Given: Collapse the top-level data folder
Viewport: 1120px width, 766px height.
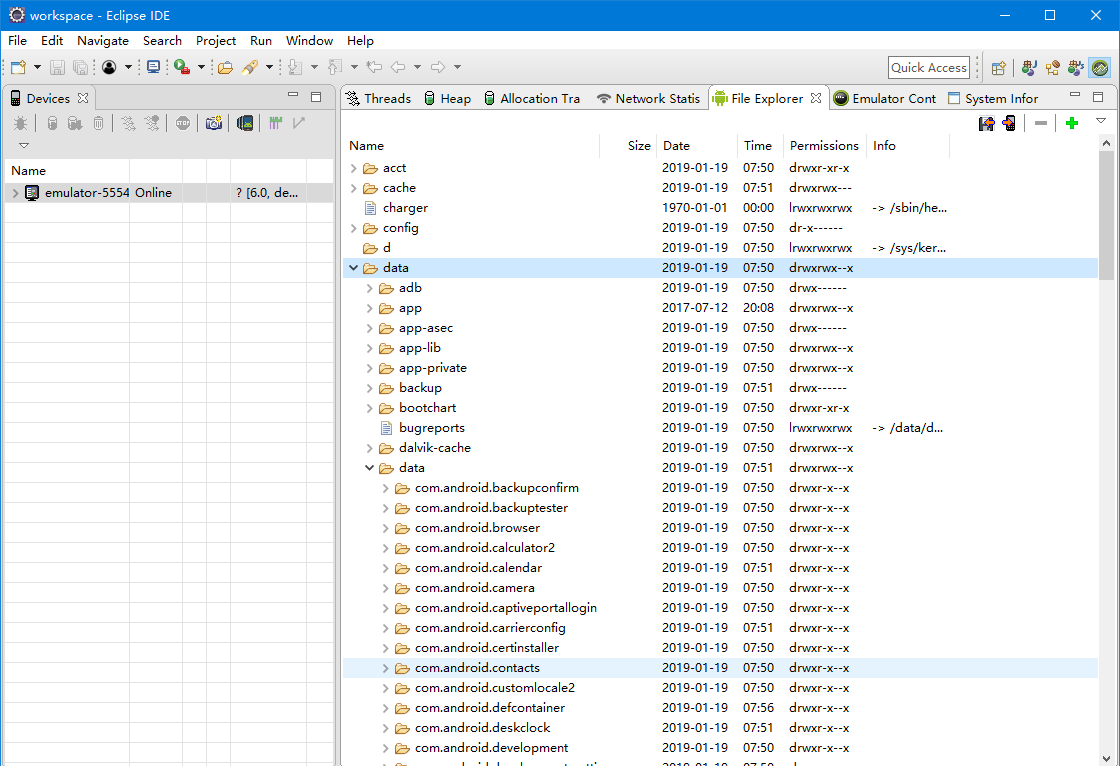Looking at the screenshot, I should pyautogui.click(x=353, y=268).
